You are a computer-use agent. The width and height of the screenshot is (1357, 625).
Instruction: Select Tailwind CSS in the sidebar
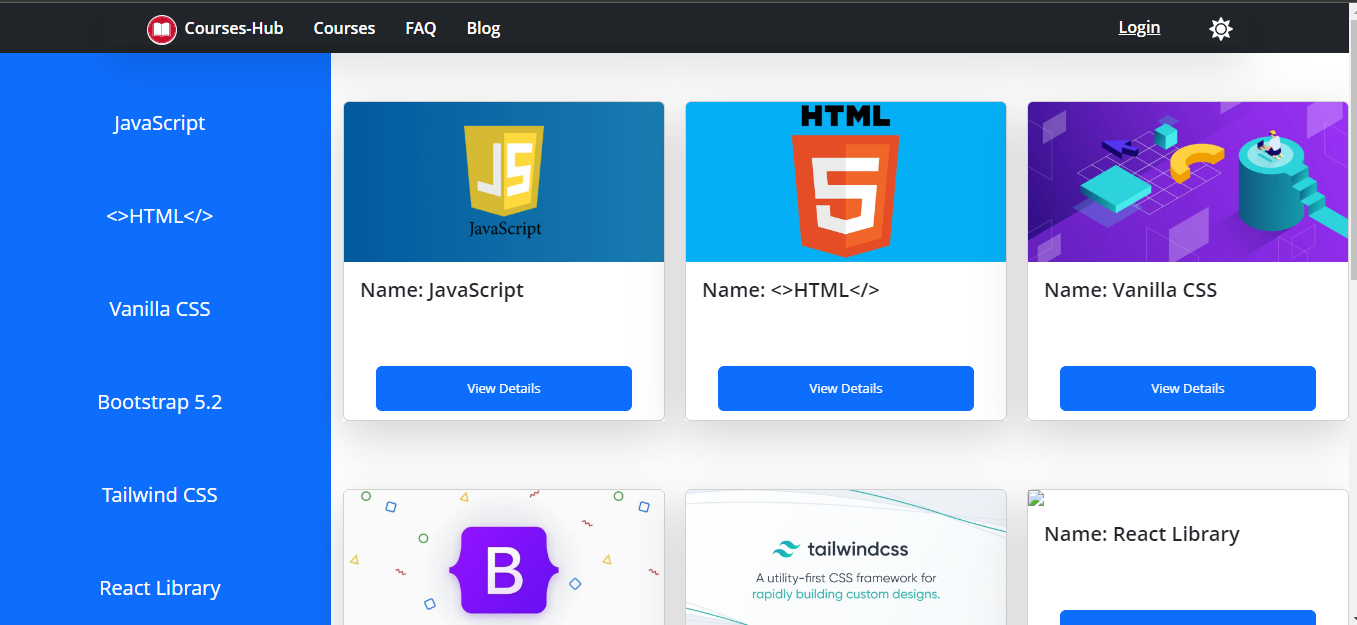tap(160, 495)
